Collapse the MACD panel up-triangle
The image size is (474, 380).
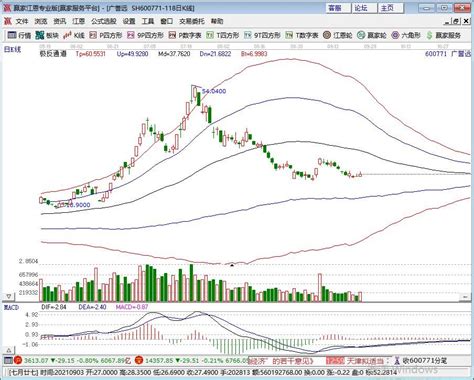pos(9,350)
